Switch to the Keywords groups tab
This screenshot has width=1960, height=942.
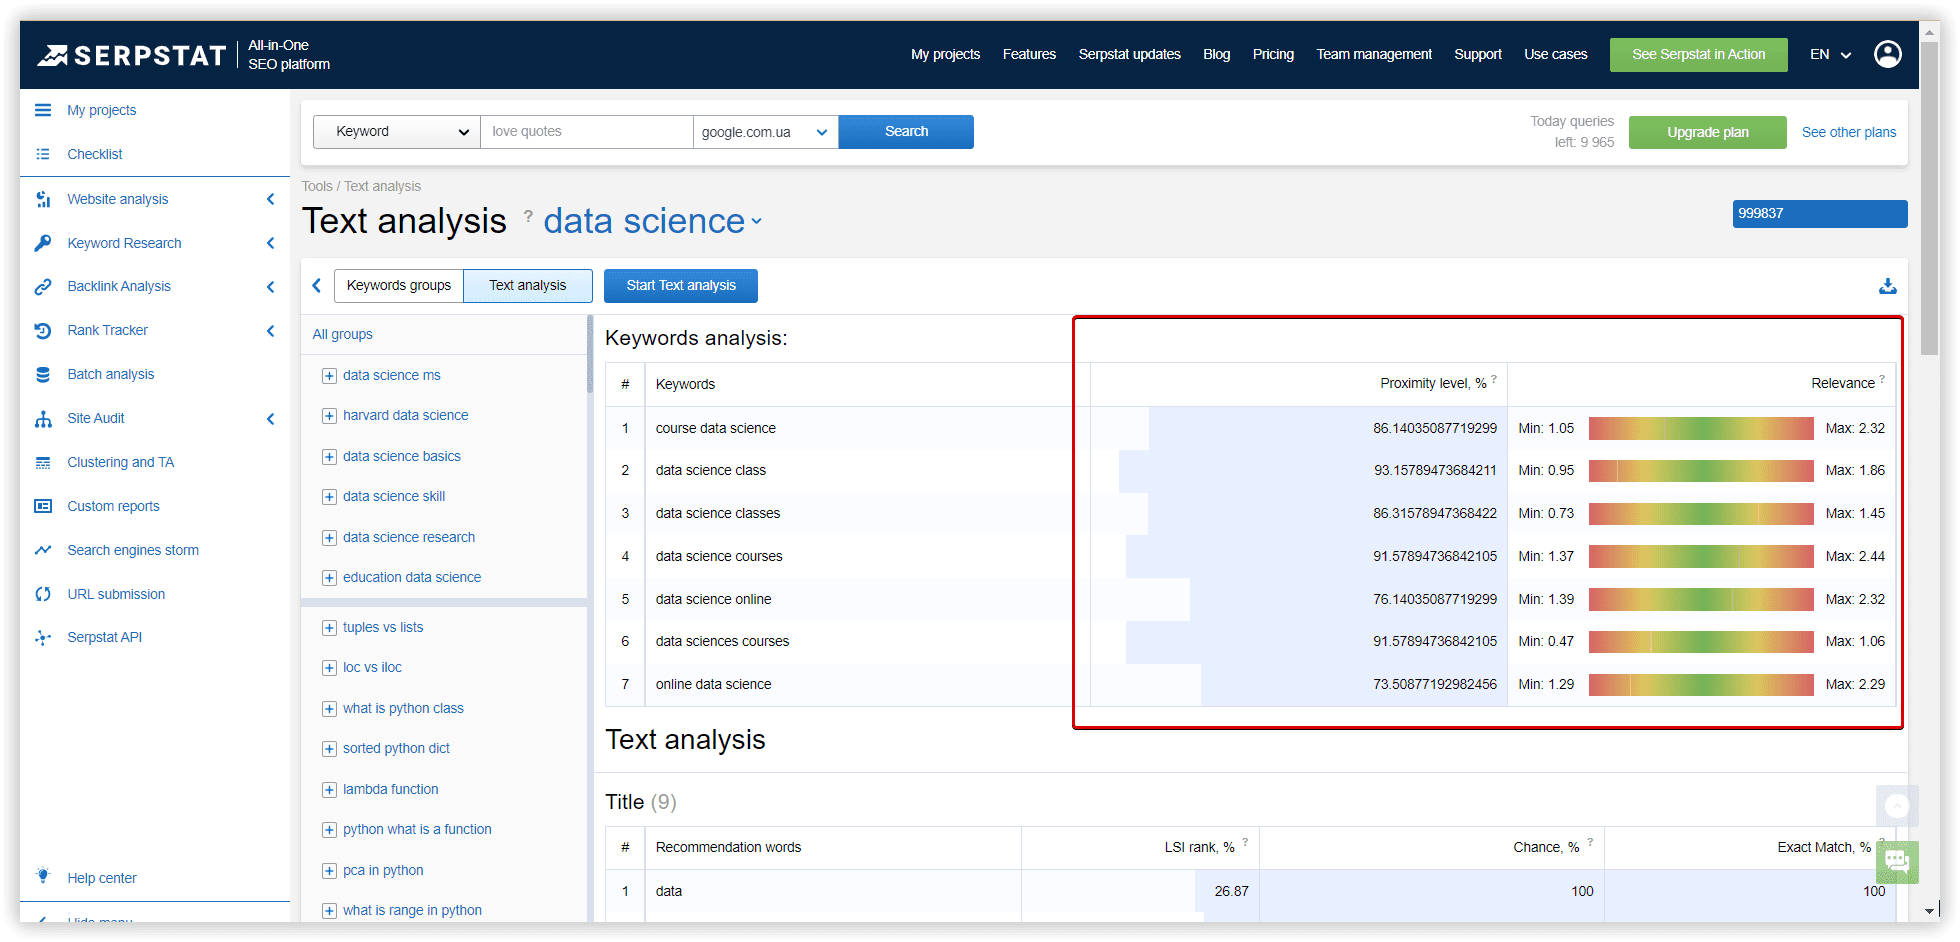(x=398, y=286)
